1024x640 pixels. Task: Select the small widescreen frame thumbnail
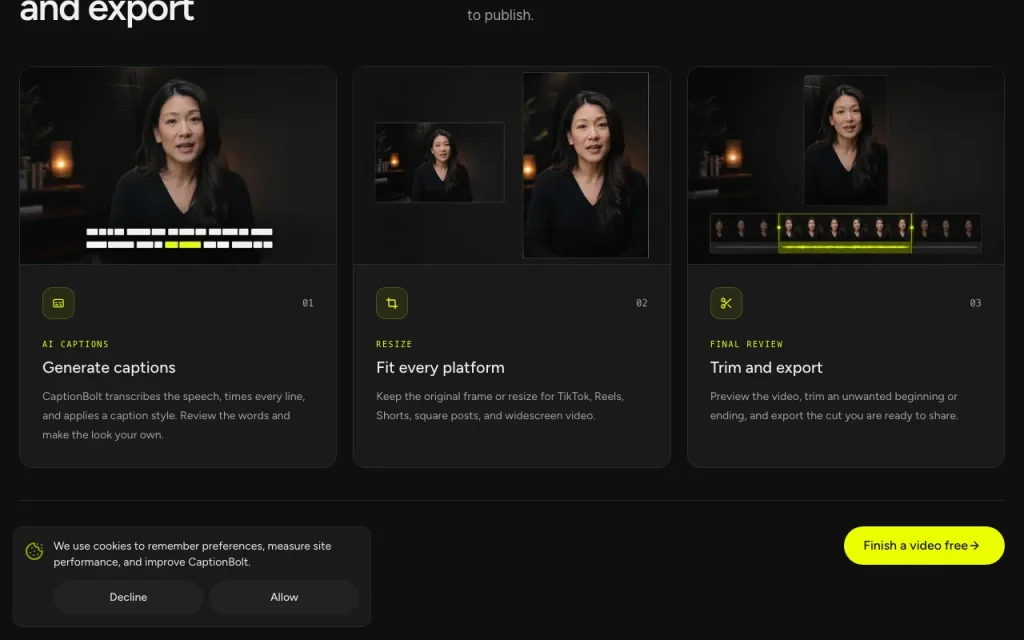440,163
